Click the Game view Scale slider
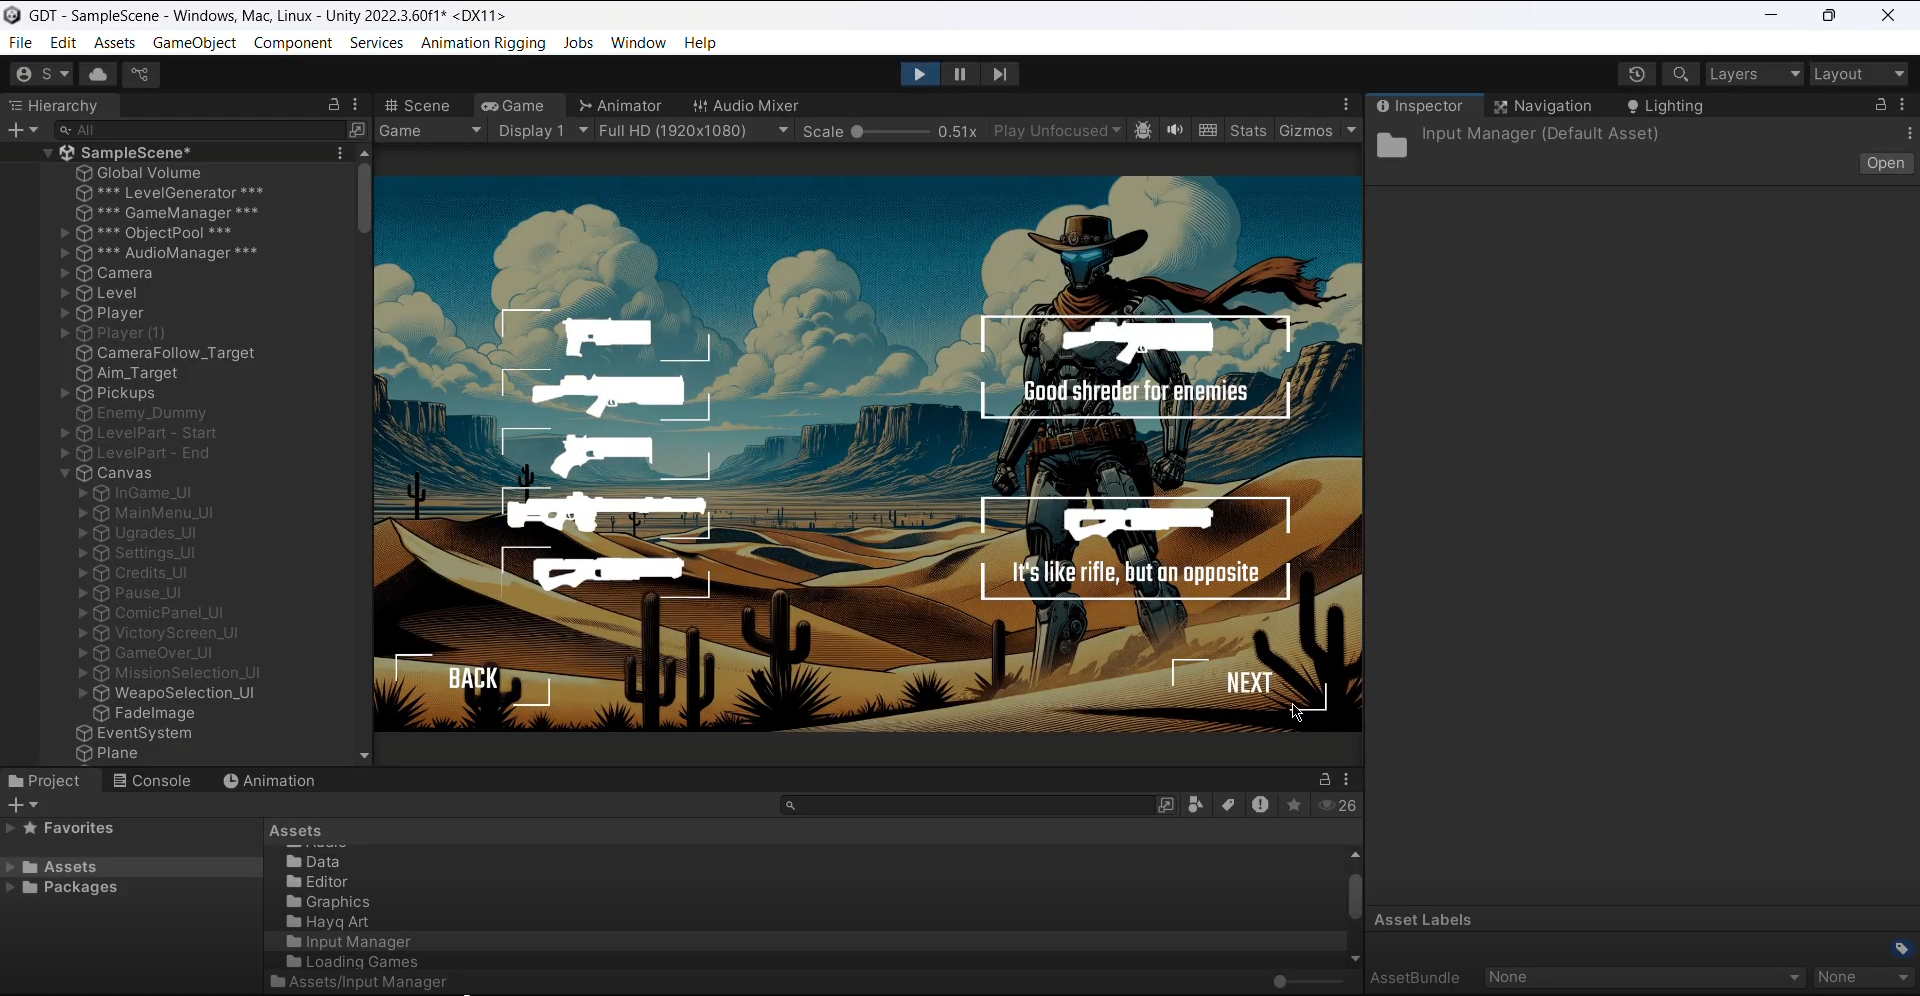 [892, 131]
